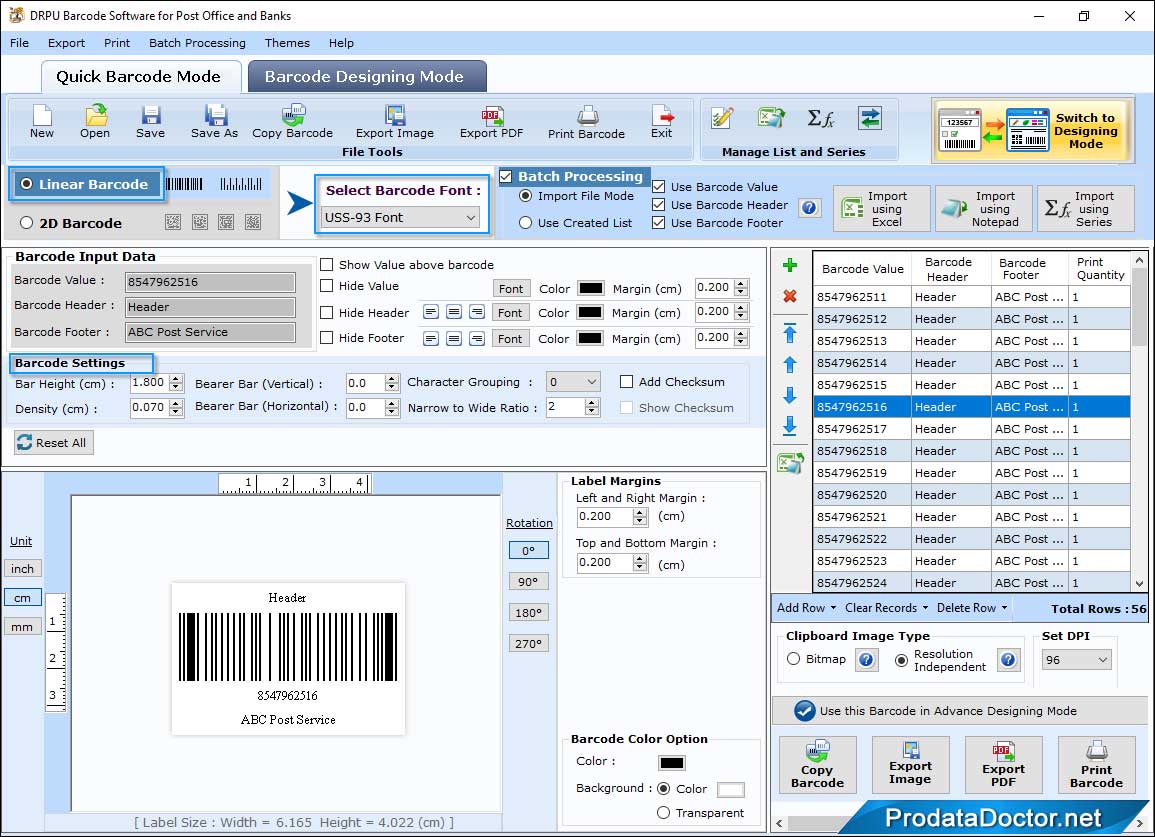1155x837 pixels.
Task: Enable Add Checksum checkbox
Action: 626,382
